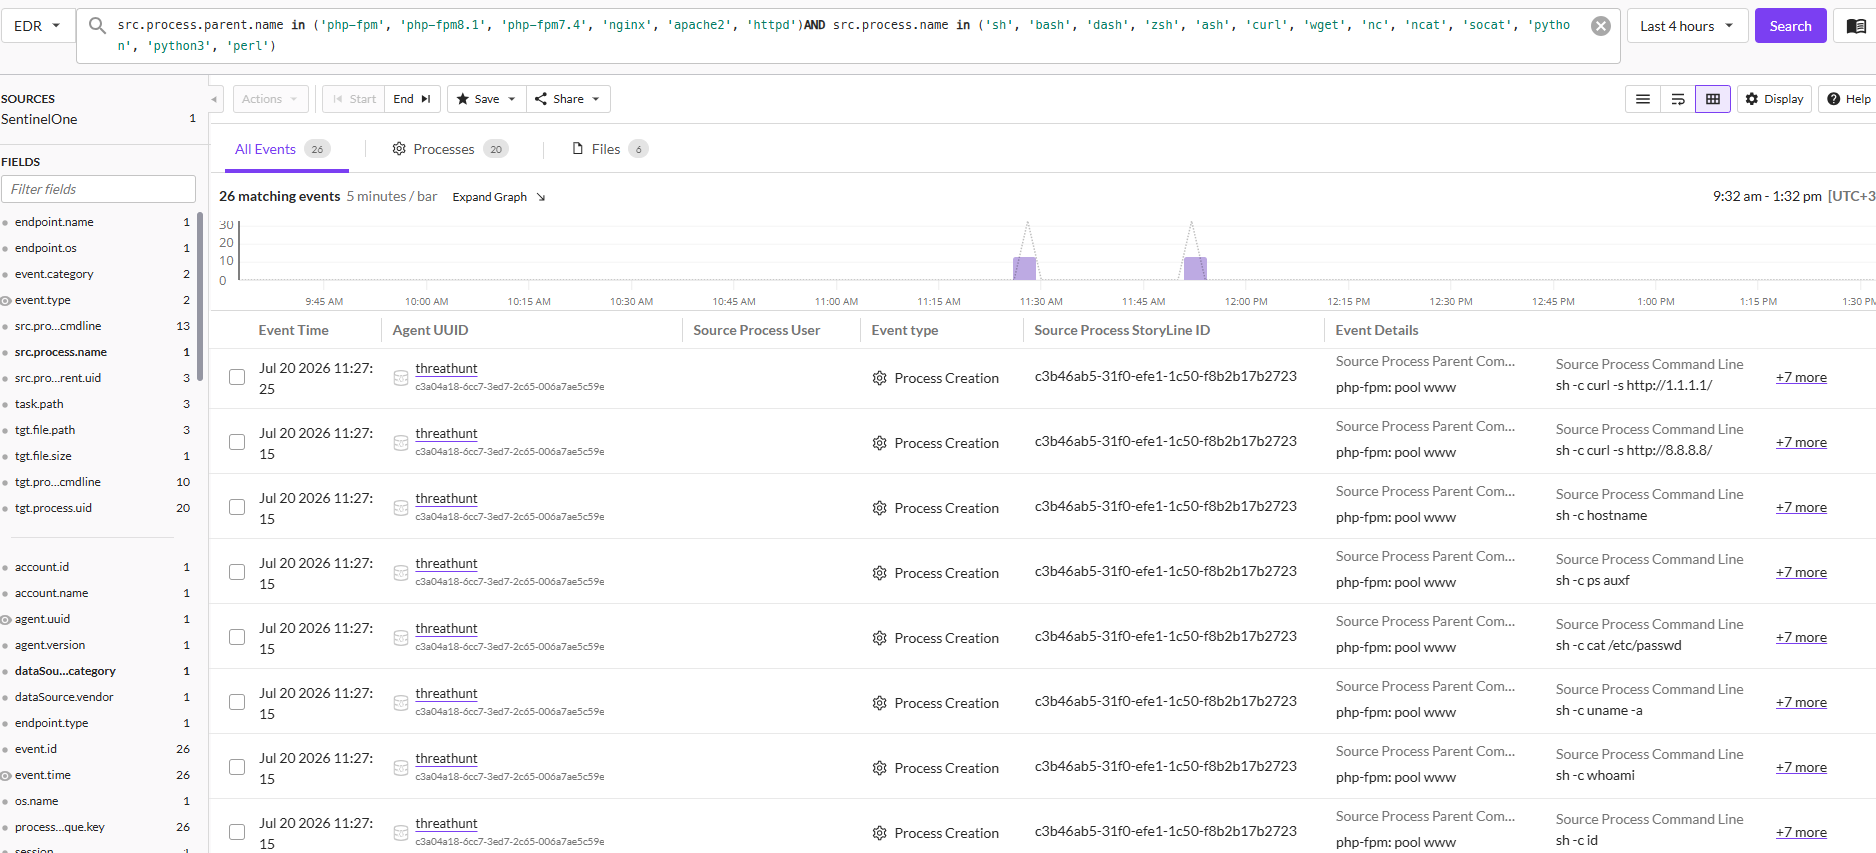Switch to the Files tab
This screenshot has height=853, width=1876.
(x=610, y=149)
